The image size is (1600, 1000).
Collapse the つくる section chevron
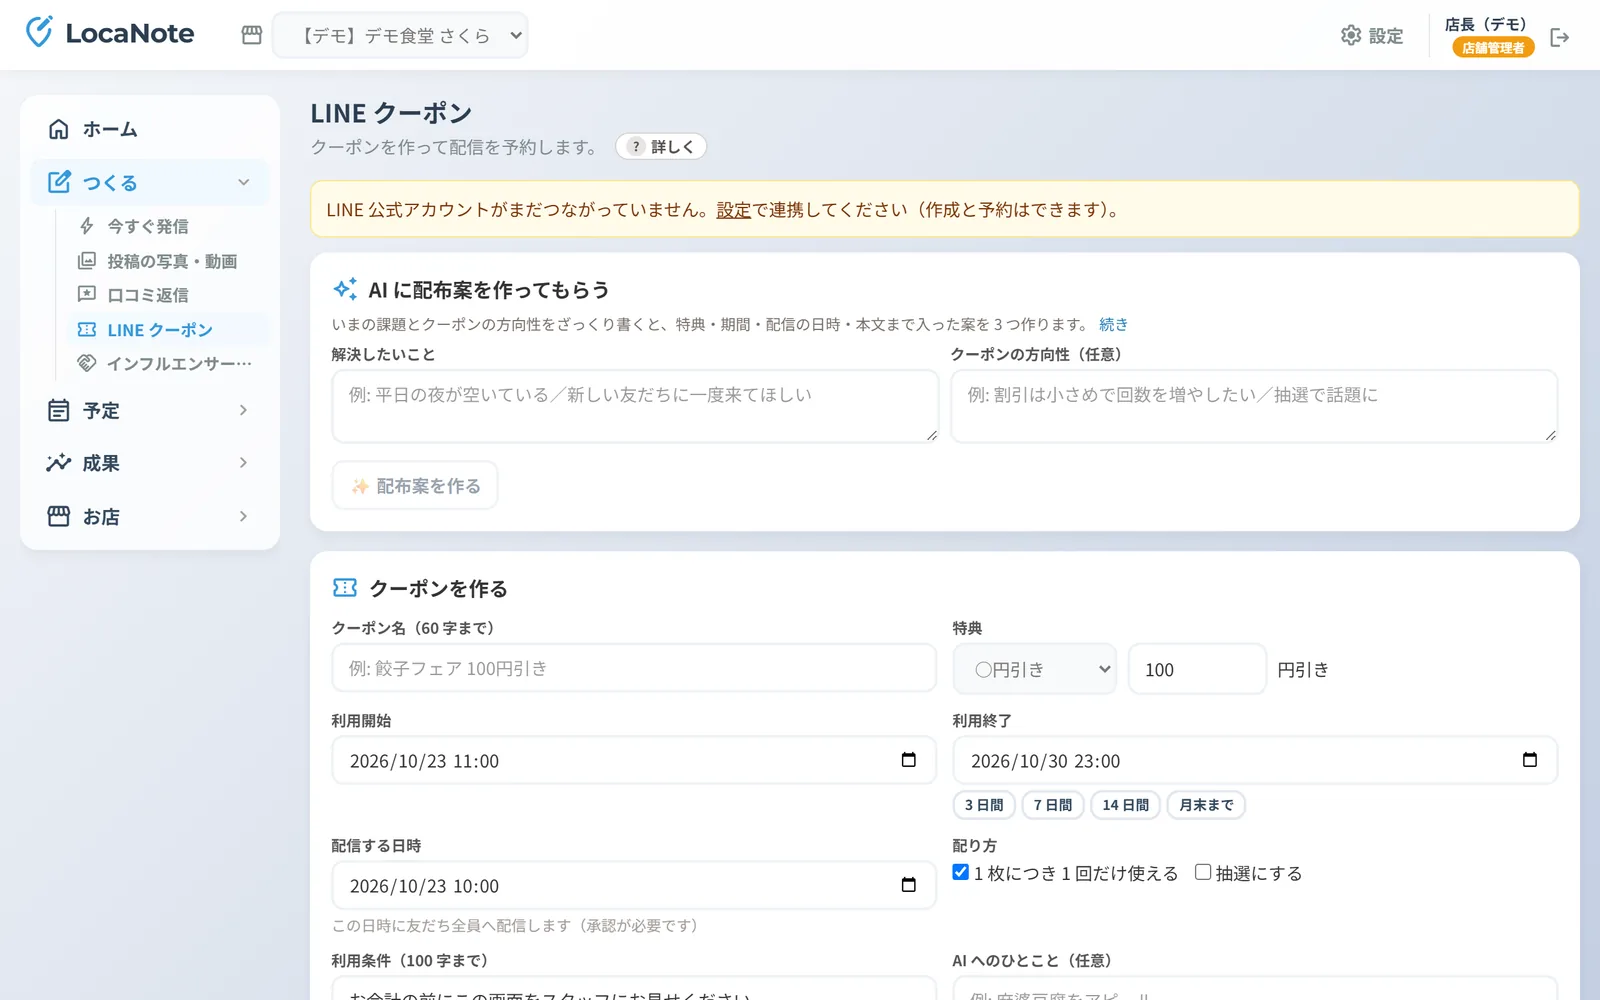(243, 182)
